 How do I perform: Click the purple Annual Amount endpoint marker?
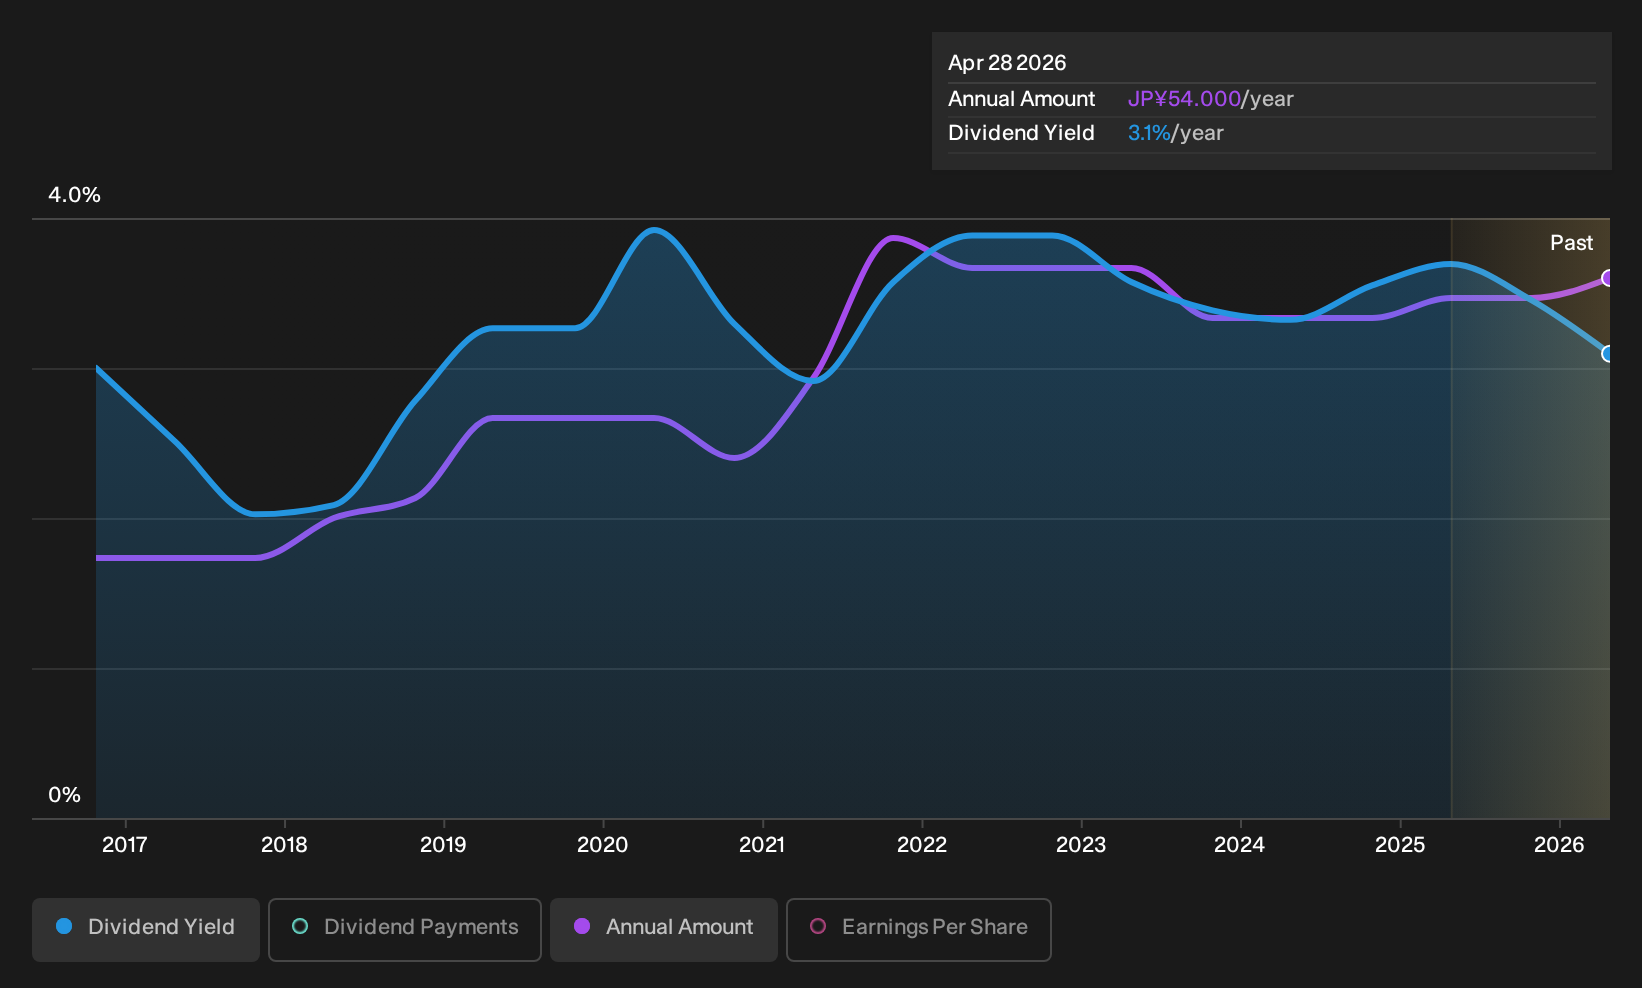pos(1607,278)
